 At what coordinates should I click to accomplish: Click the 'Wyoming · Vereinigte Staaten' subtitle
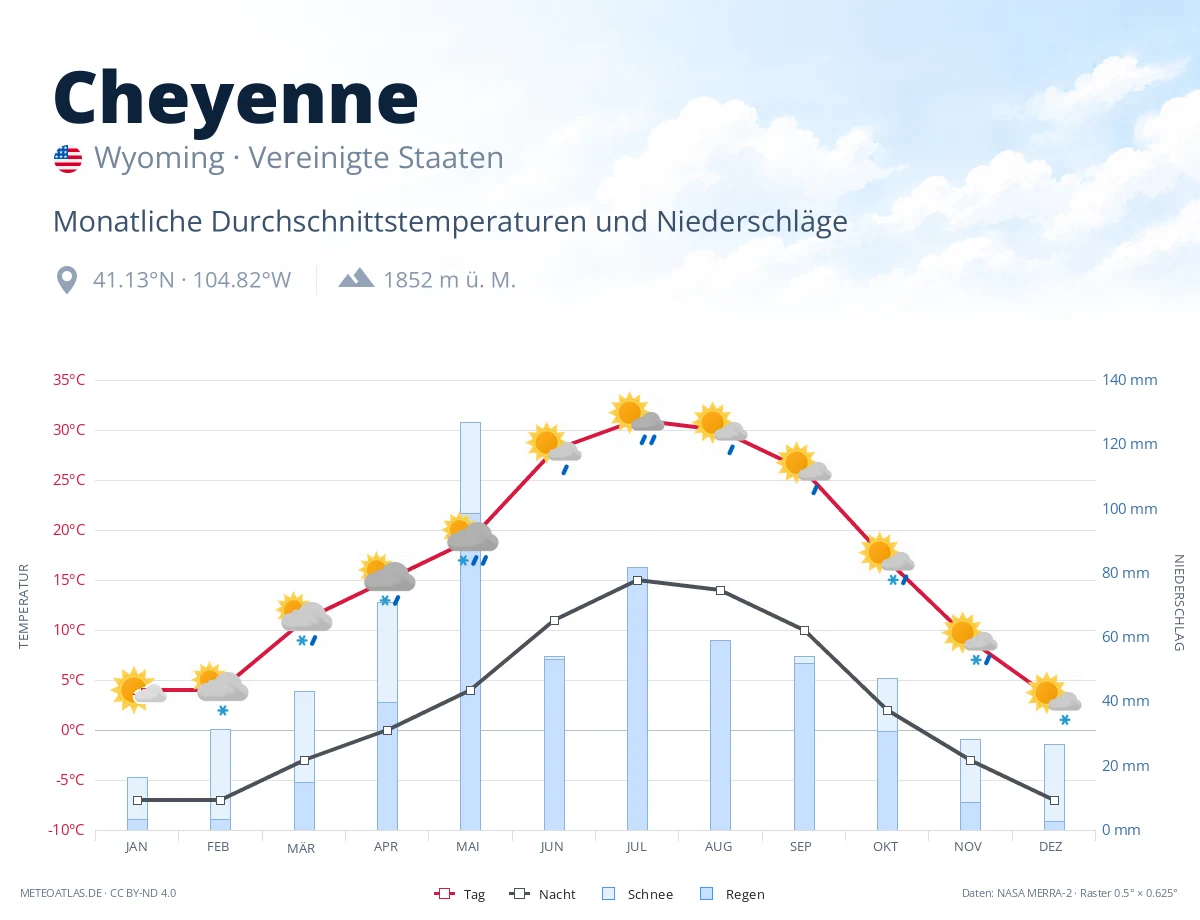pyautogui.click(x=298, y=158)
